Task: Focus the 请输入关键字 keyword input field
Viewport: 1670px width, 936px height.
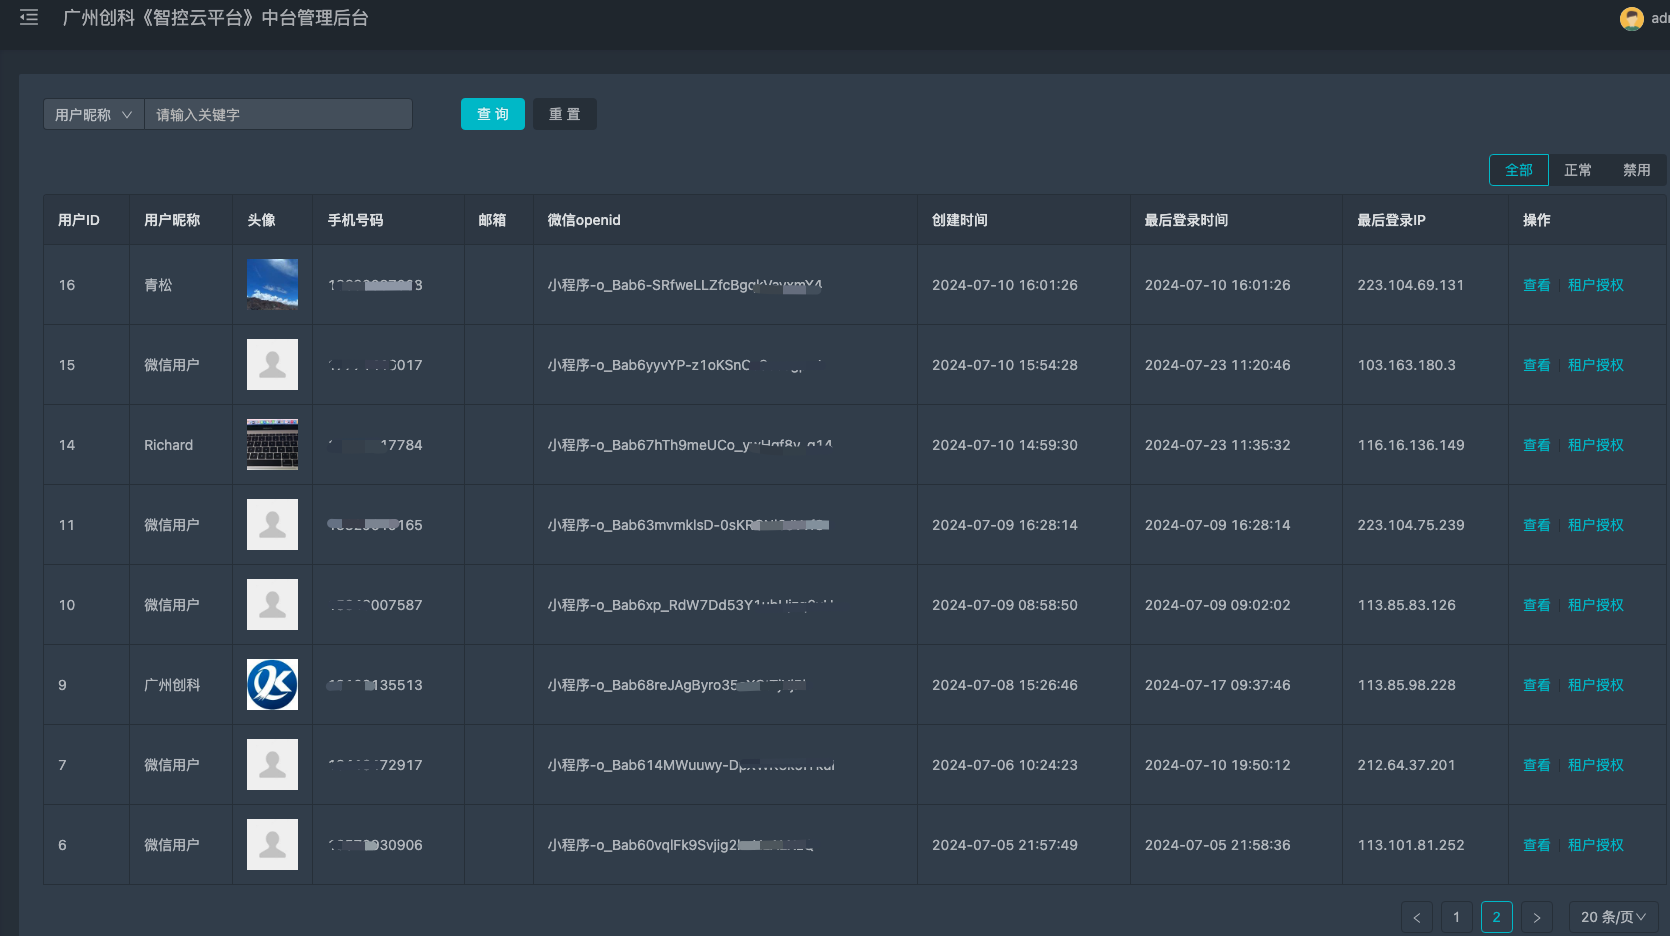Action: coord(278,115)
